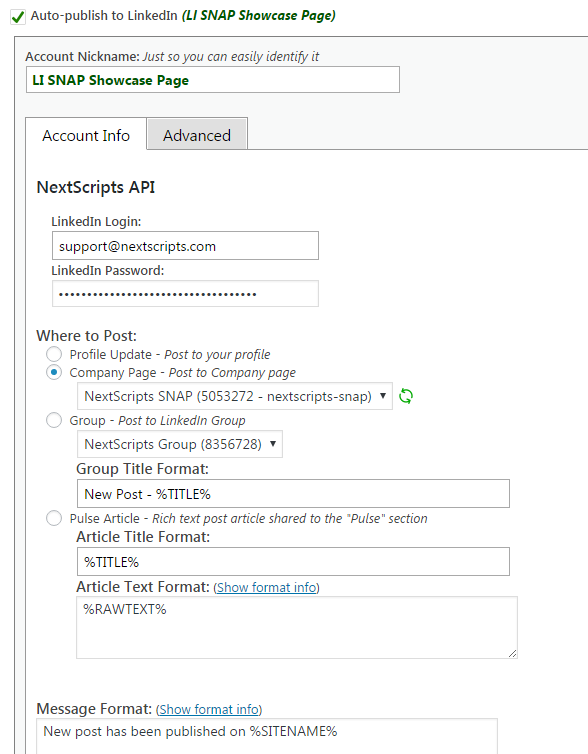Open Show format info link for Message Format
The width and height of the screenshot is (588, 754).
point(209,709)
